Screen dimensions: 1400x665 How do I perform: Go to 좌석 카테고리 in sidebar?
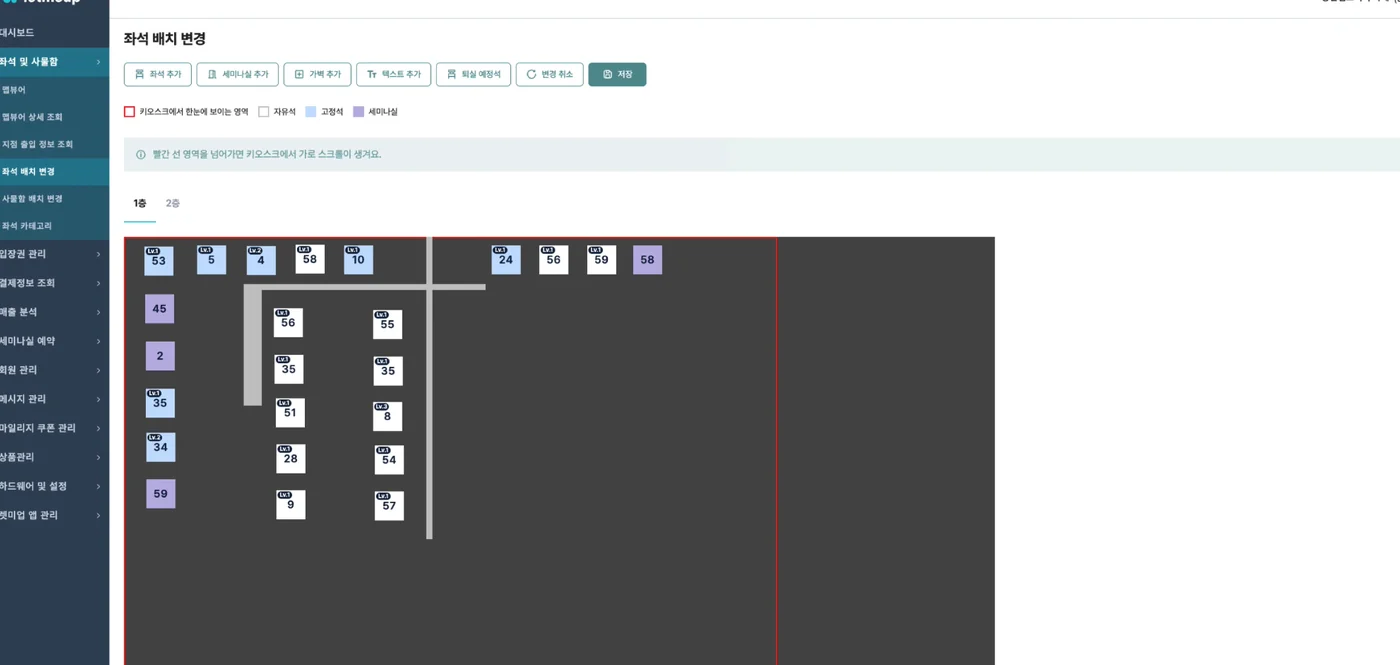tap(54, 226)
